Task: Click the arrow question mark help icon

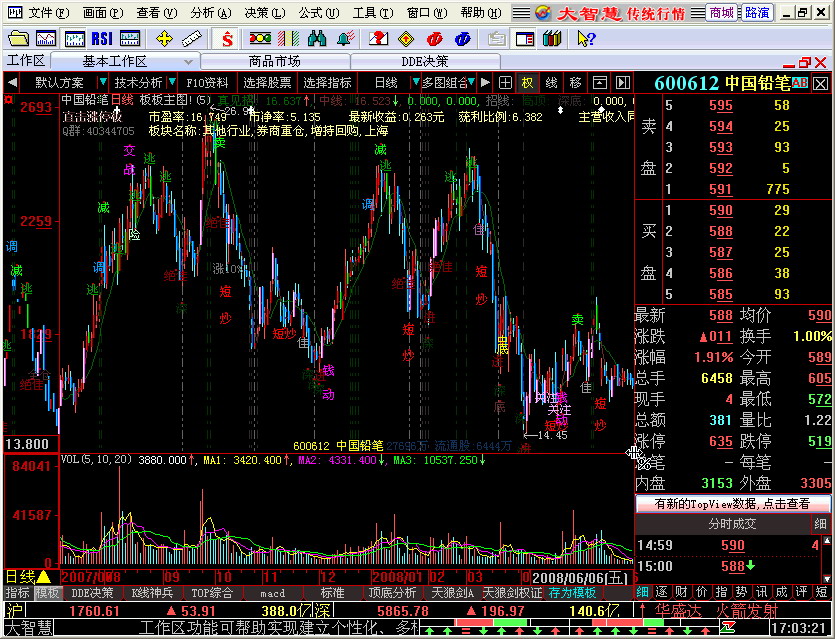Action: (x=586, y=38)
